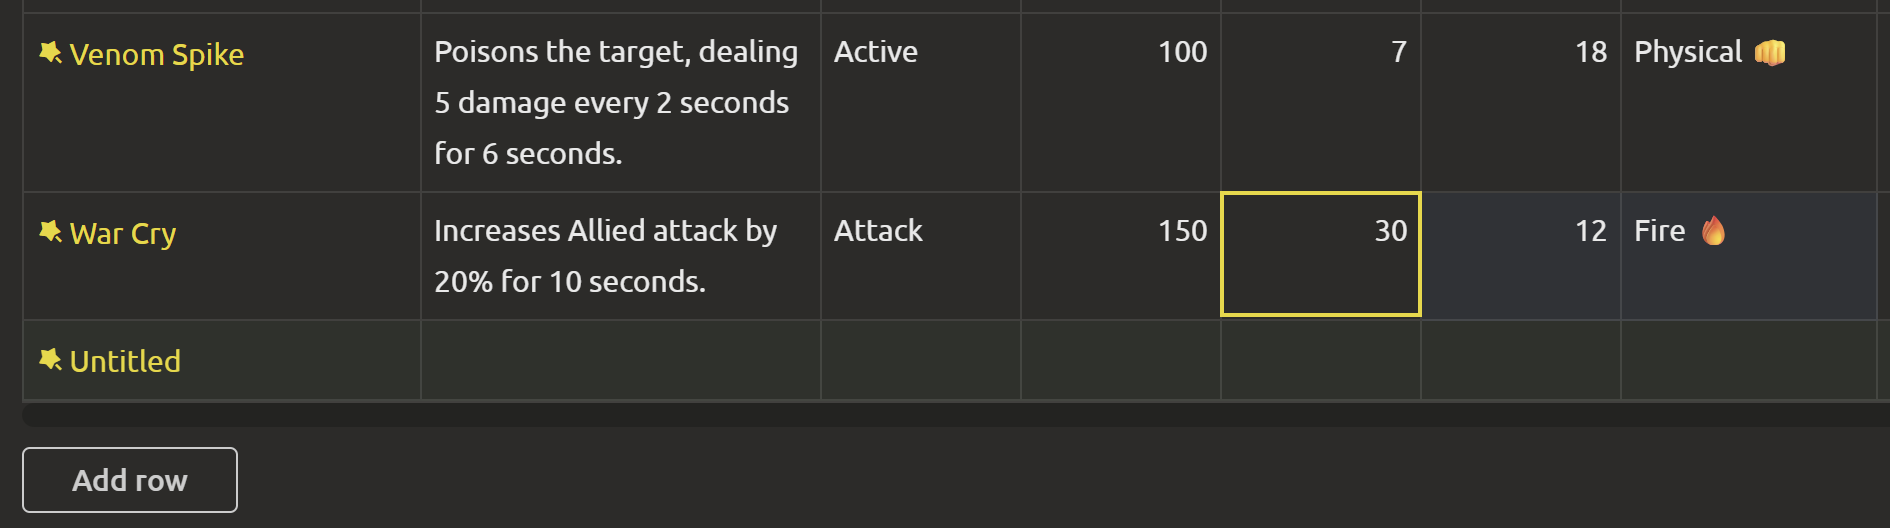
Task: Click the flame emoji next to Fire
Action: [1713, 231]
